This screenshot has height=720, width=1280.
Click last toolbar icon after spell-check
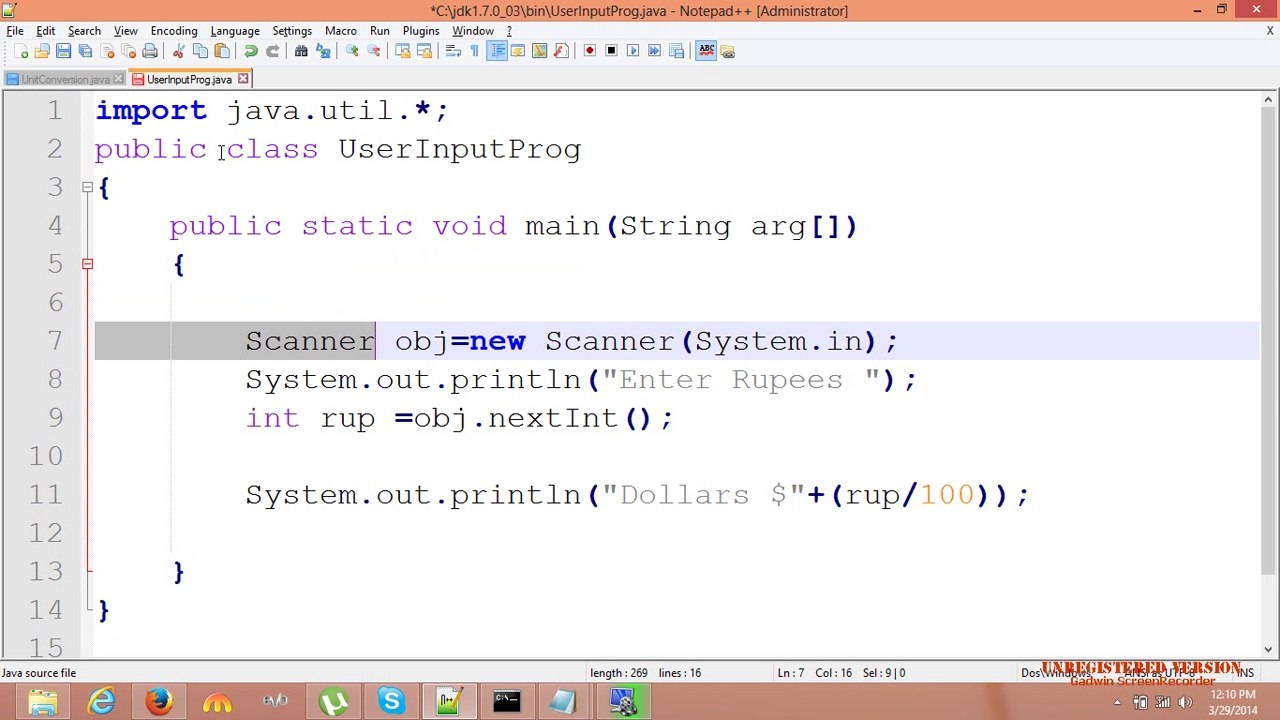click(x=728, y=51)
